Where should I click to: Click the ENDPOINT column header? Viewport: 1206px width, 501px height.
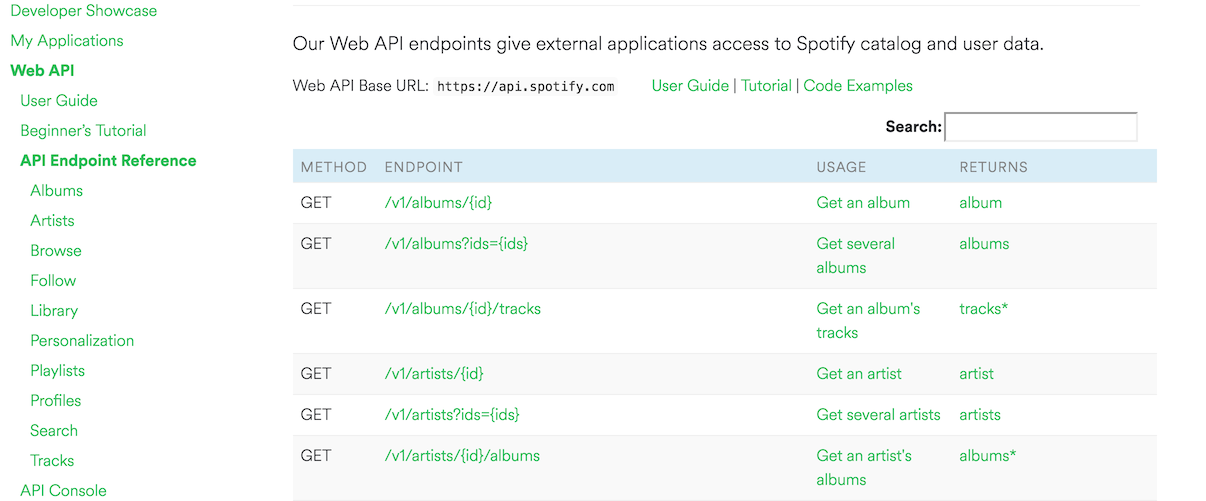(x=424, y=167)
